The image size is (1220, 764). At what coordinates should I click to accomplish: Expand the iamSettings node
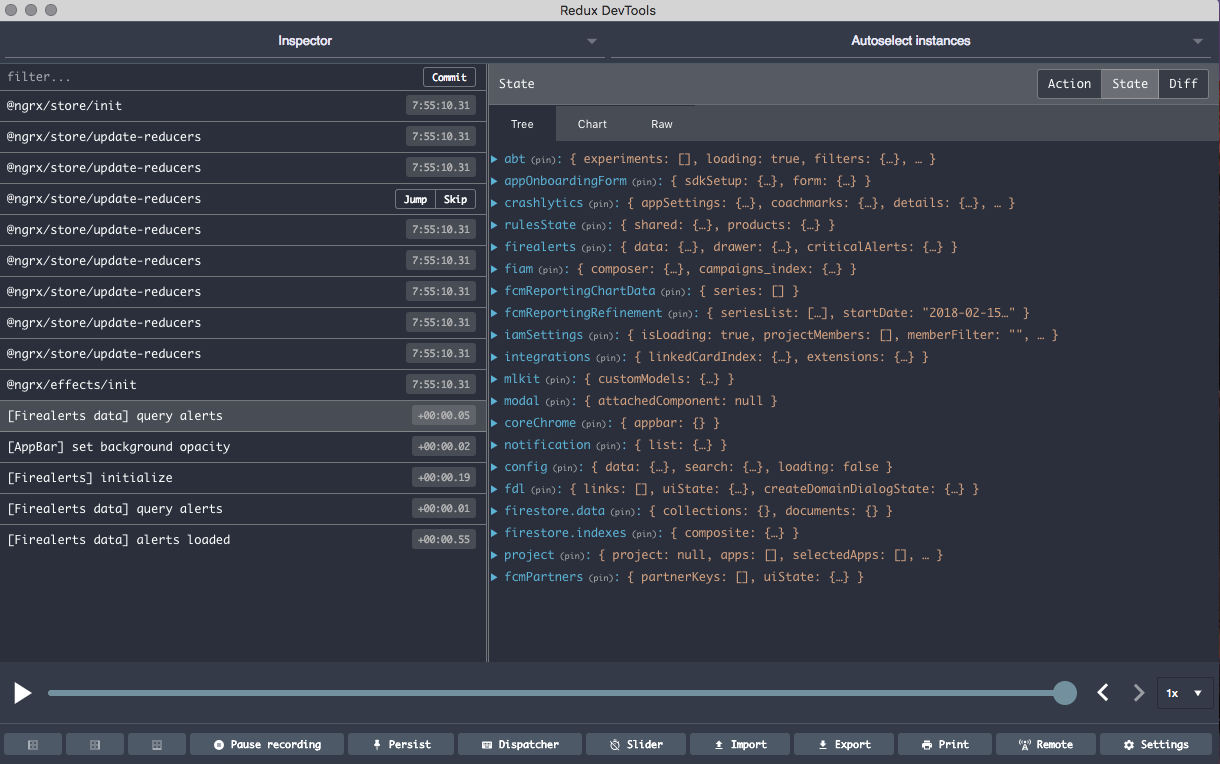(495, 335)
